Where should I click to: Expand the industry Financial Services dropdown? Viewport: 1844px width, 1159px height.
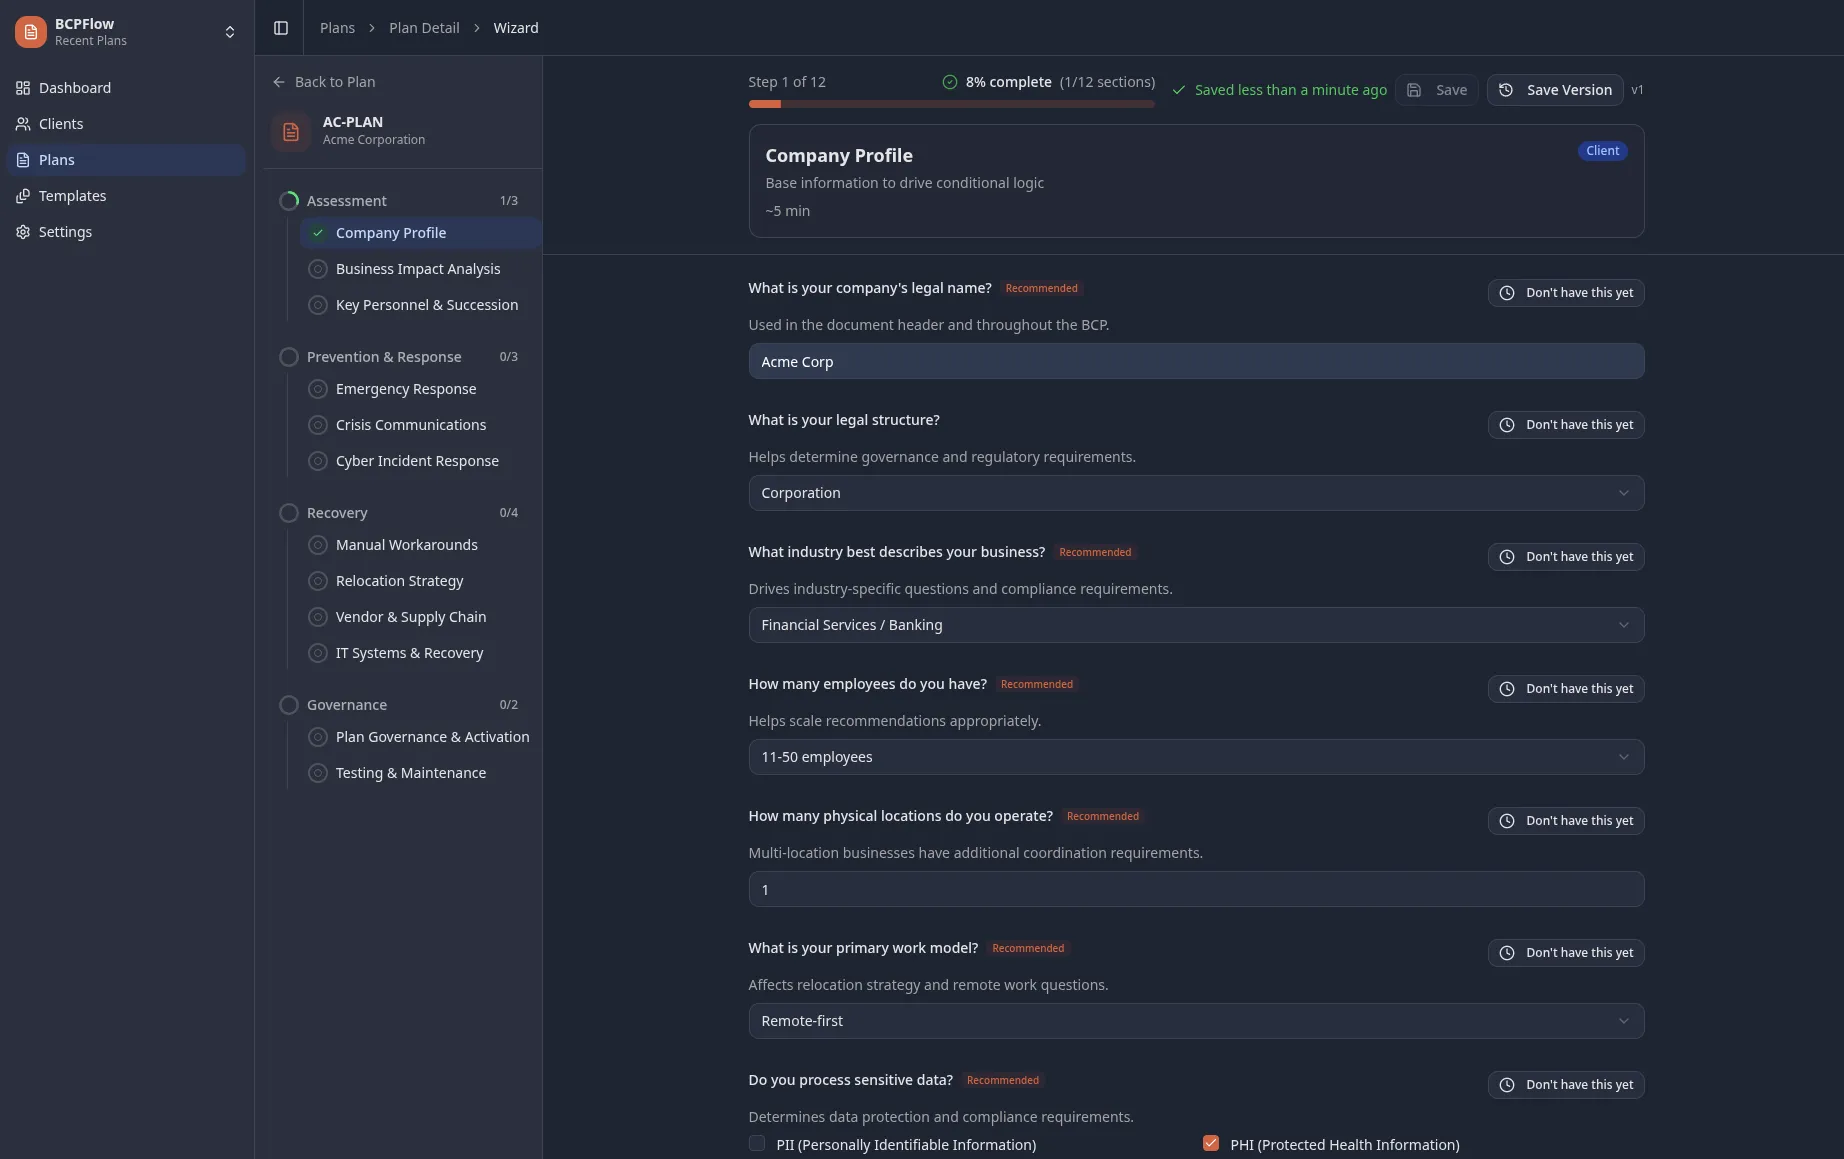(x=1196, y=625)
